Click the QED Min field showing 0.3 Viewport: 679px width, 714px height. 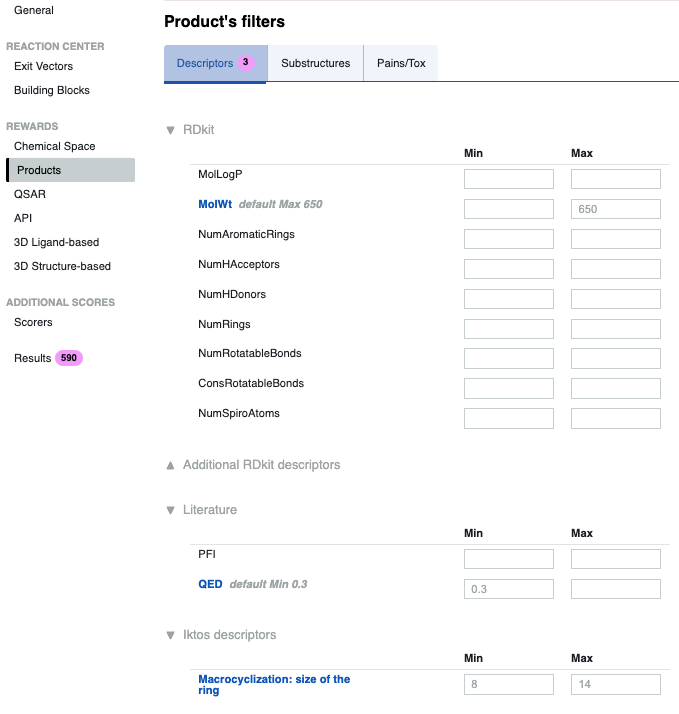click(508, 589)
